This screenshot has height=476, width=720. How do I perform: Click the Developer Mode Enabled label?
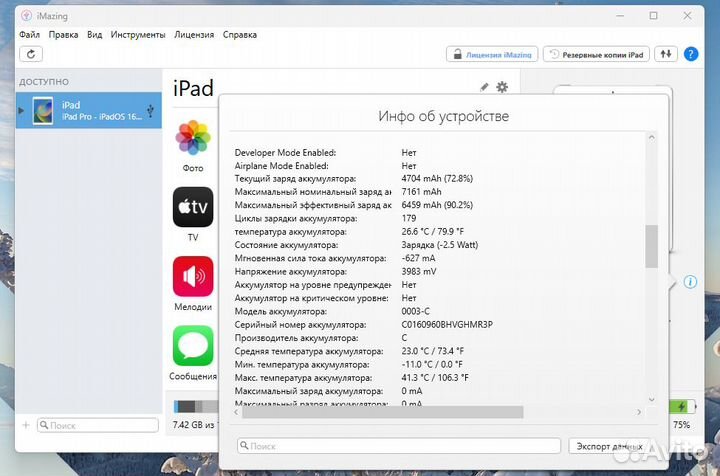pos(285,152)
